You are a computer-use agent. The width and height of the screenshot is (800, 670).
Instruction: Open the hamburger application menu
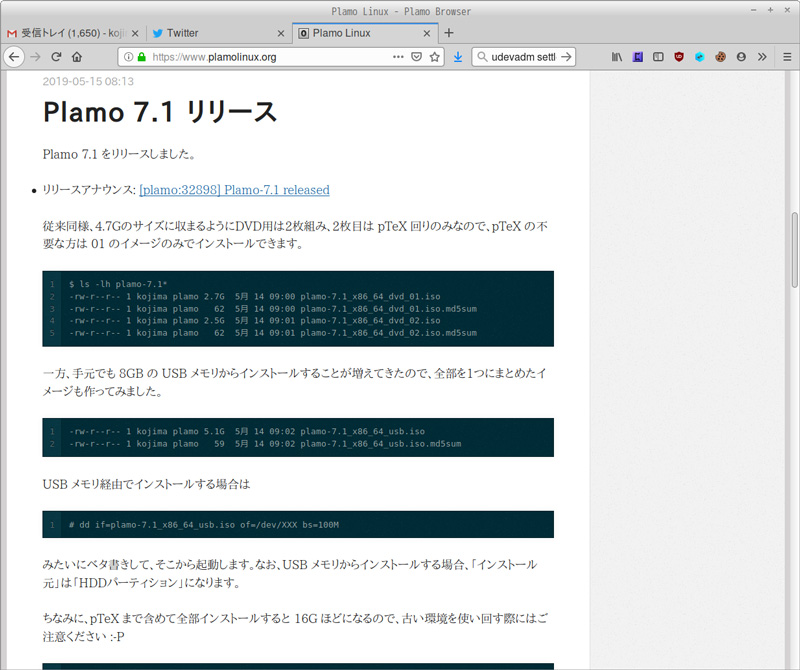pyautogui.click(x=787, y=57)
